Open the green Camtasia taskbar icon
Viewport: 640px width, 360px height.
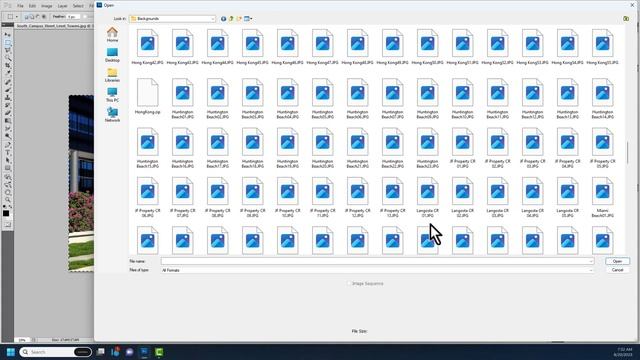[x=159, y=352]
